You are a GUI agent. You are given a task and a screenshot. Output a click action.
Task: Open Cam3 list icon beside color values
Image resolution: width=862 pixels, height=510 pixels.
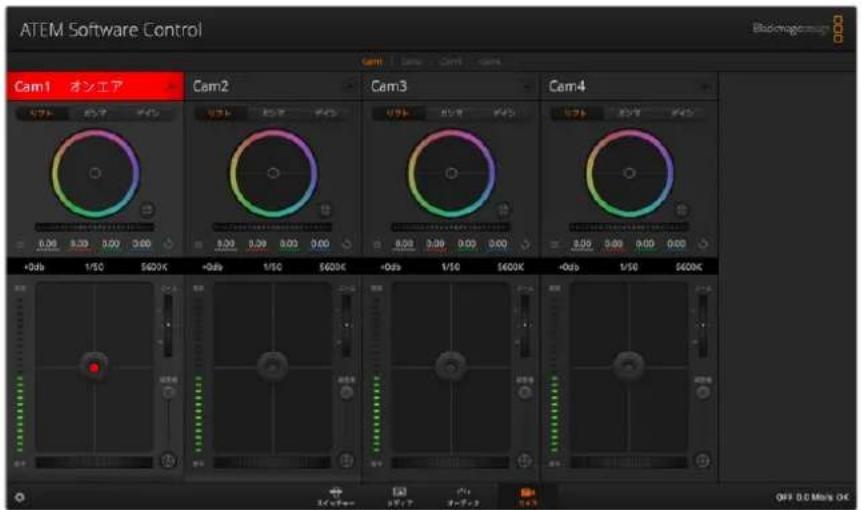tap(377, 244)
